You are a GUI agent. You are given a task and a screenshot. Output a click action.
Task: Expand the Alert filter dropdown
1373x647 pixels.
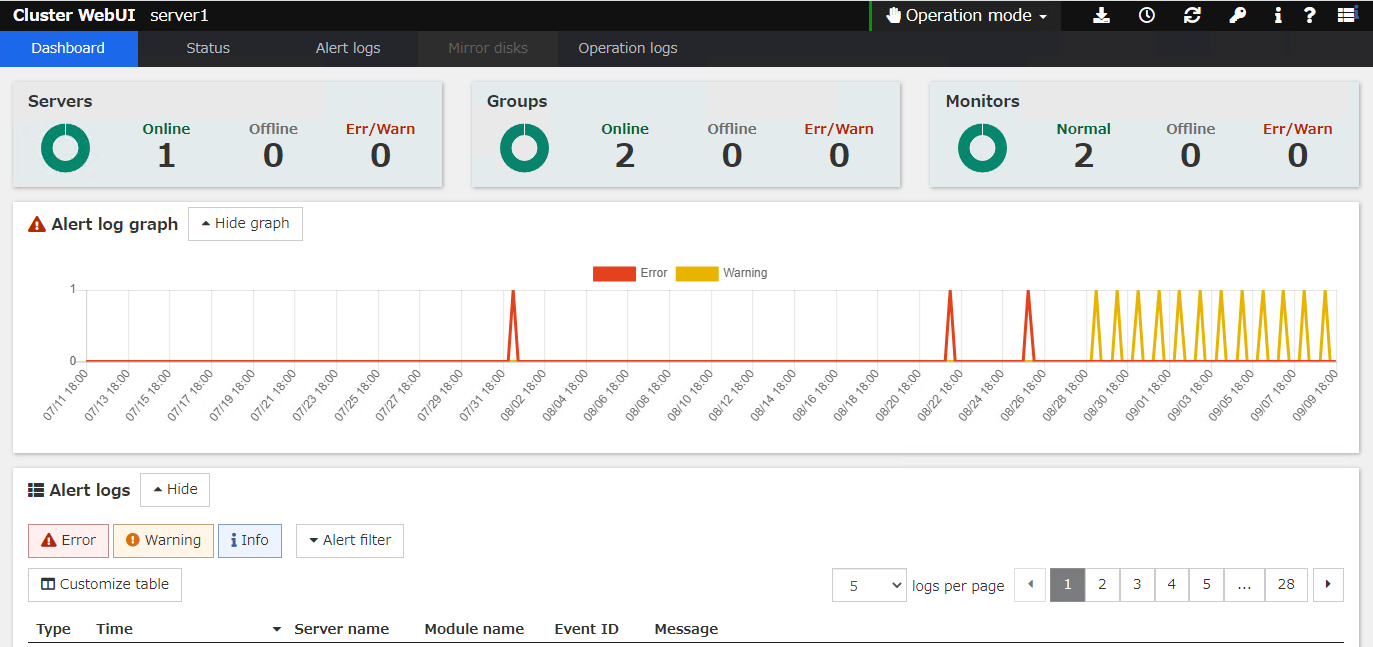click(350, 540)
